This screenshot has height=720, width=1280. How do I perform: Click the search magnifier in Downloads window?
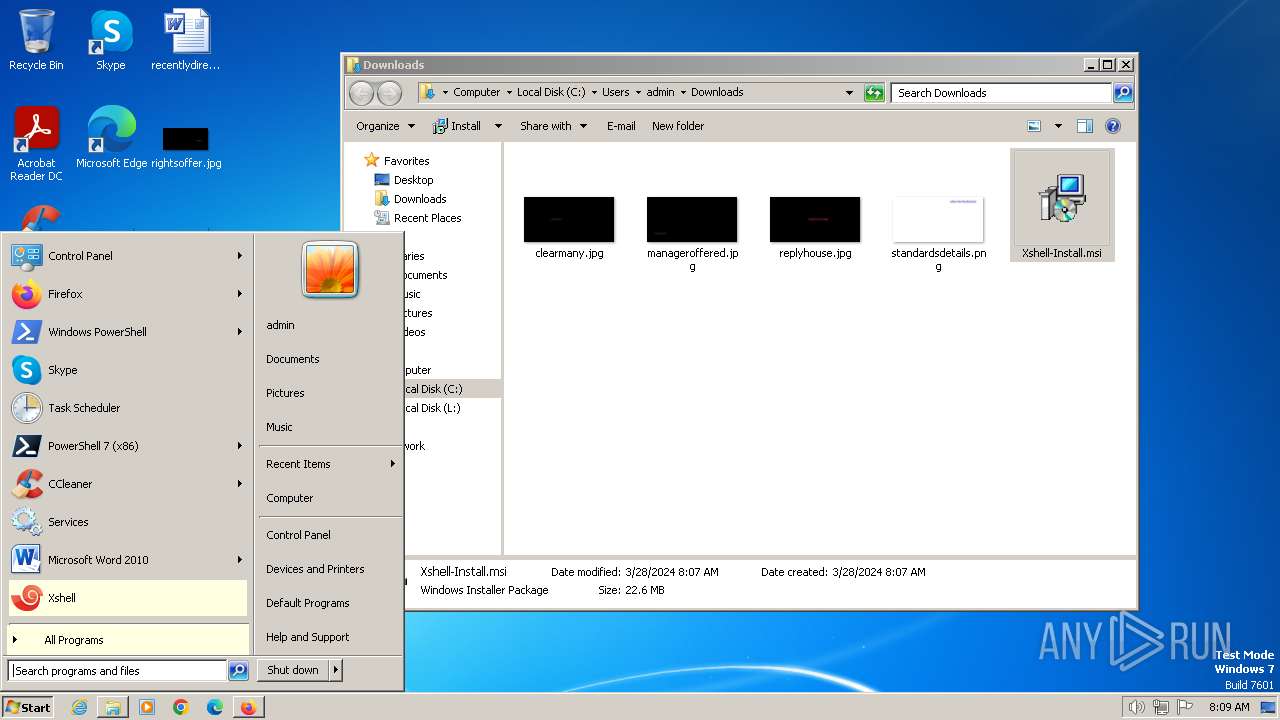[1123, 93]
